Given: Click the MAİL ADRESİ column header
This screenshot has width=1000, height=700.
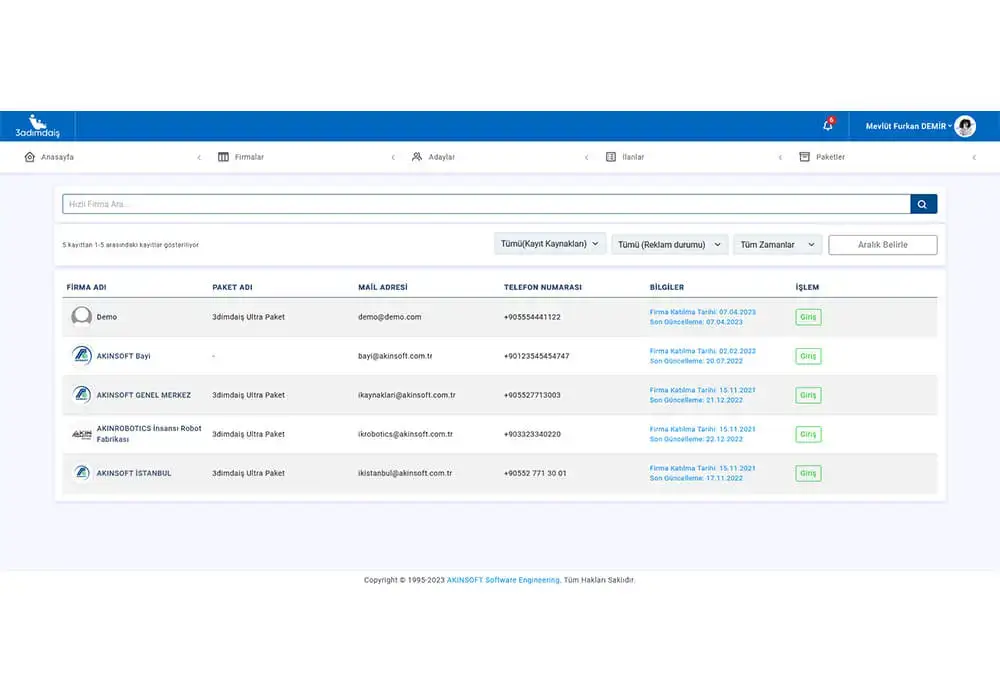Looking at the screenshot, I should 383,288.
